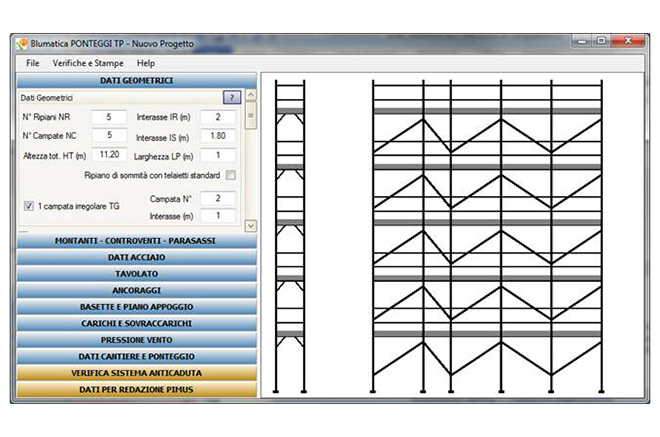Image resolution: width=660 pixels, height=437 pixels.
Task: Expand DATI CANTIERE E PONTEGGIO section
Action: click(x=136, y=357)
